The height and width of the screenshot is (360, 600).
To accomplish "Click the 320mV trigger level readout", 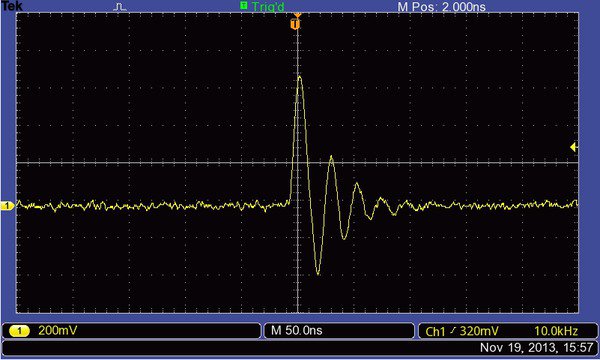I will pyautogui.click(x=479, y=331).
